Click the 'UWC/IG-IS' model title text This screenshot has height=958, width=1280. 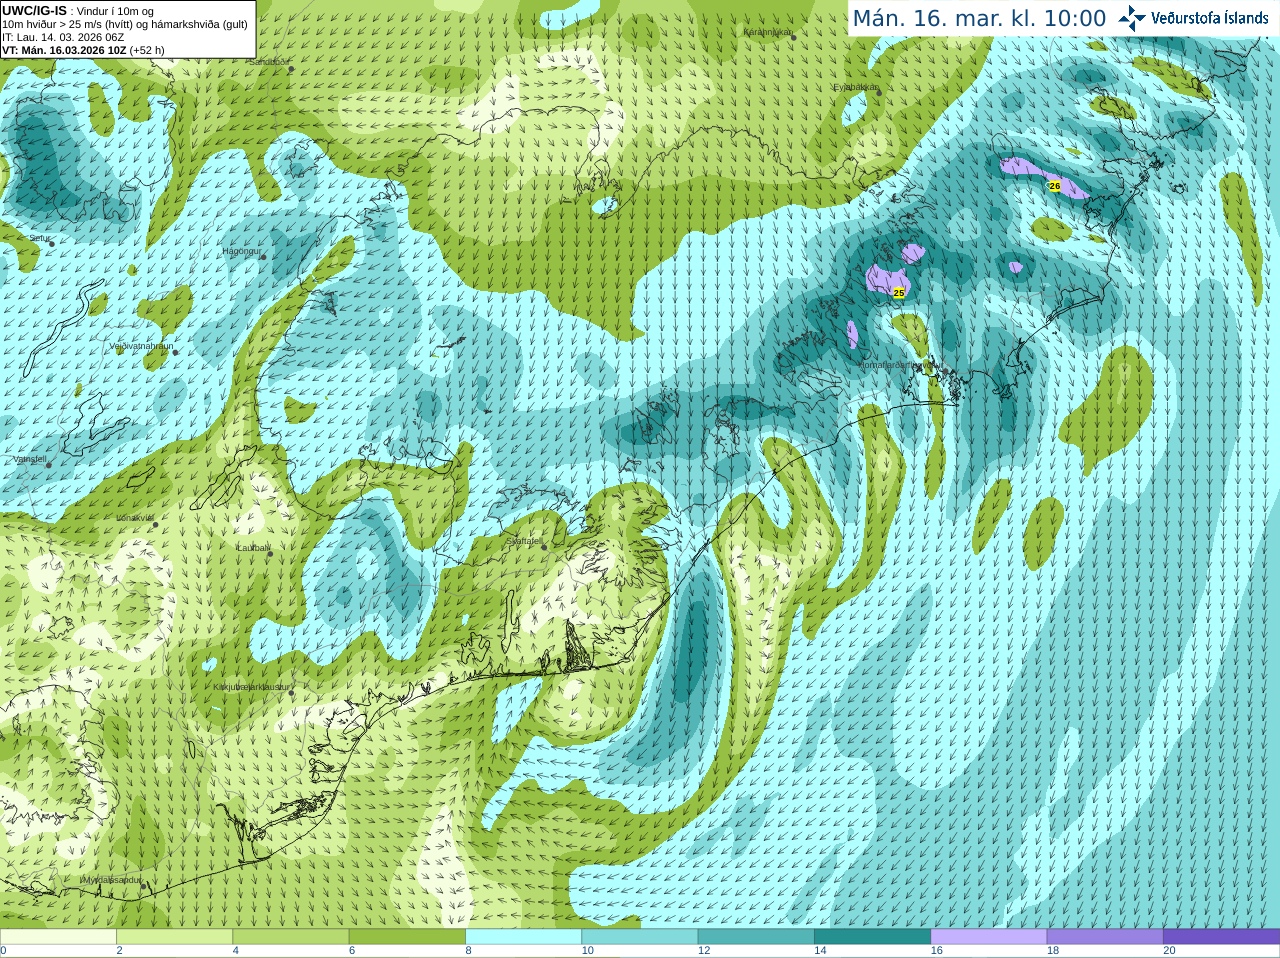coord(34,10)
